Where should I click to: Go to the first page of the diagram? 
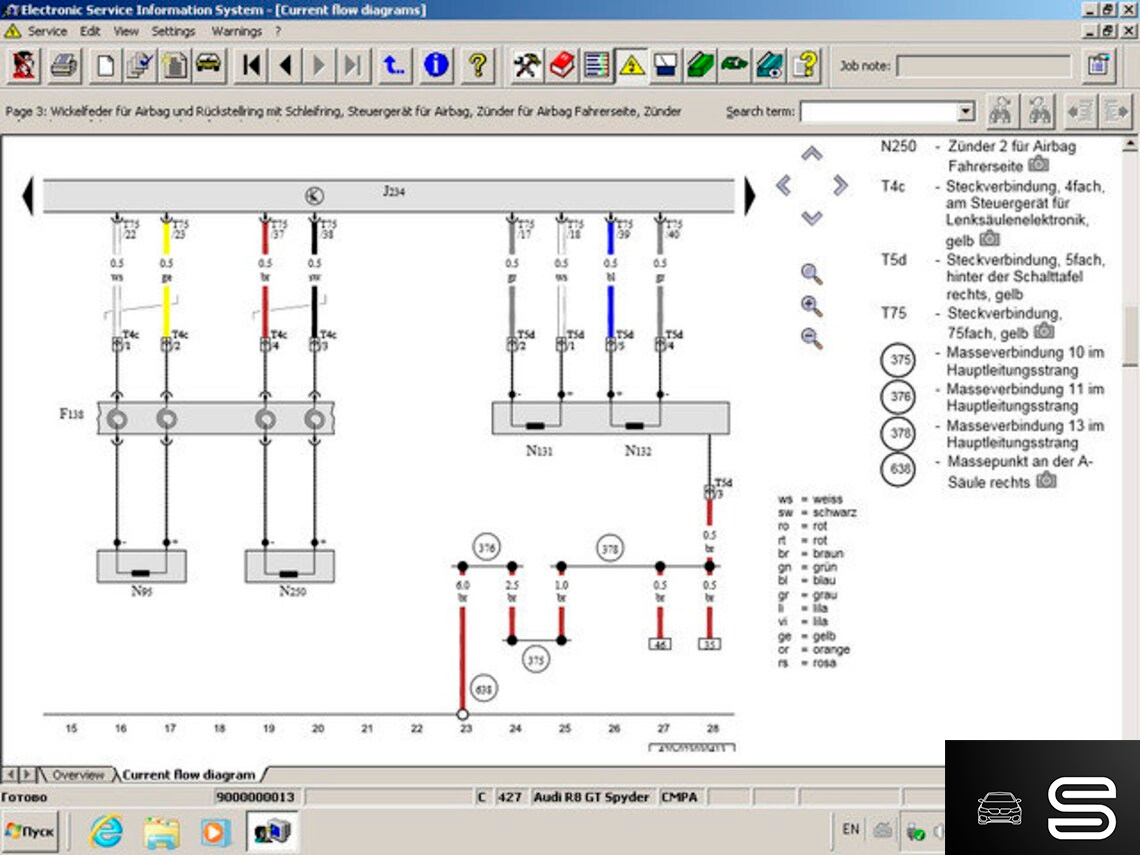click(252, 66)
